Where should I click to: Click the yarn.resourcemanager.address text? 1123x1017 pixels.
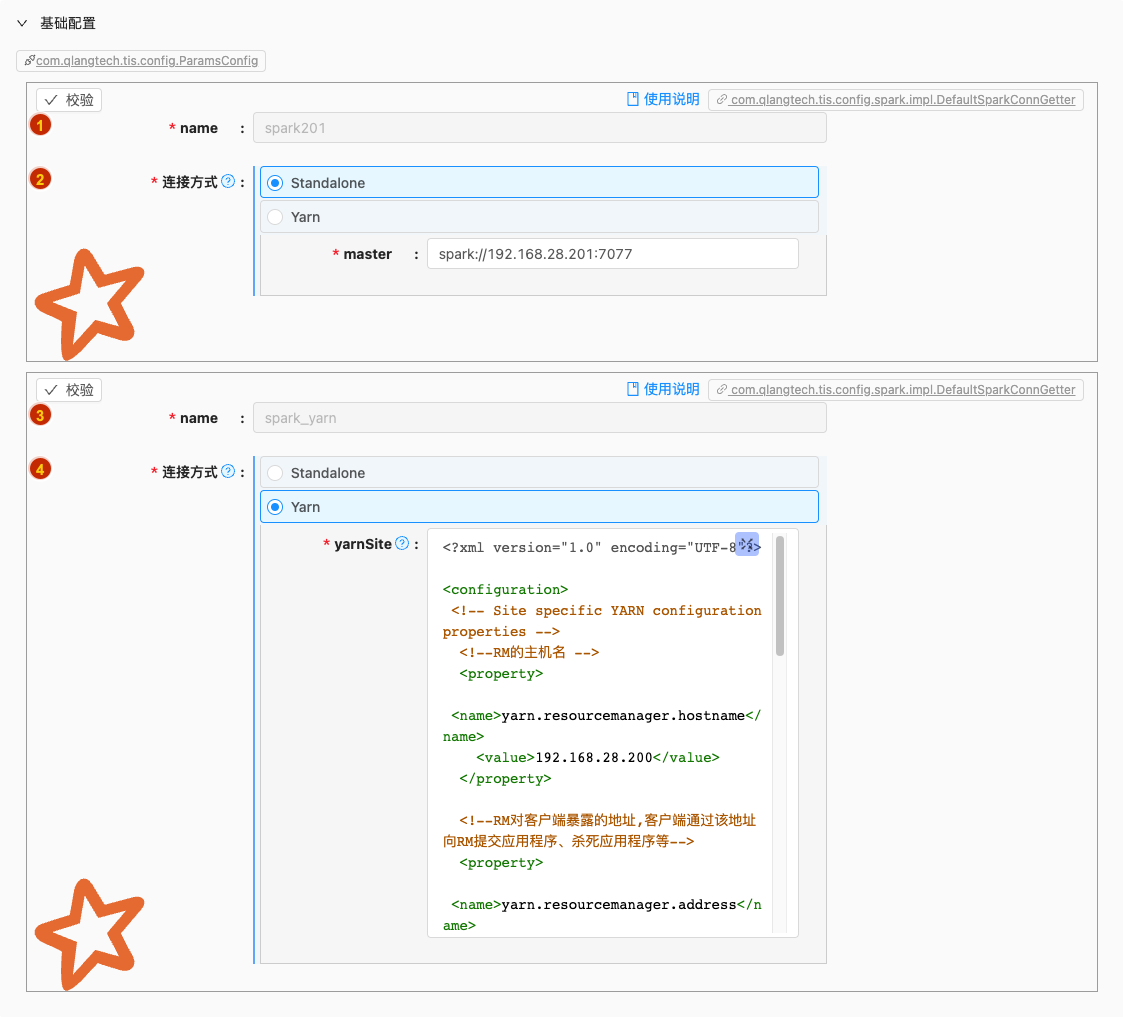[619, 905]
